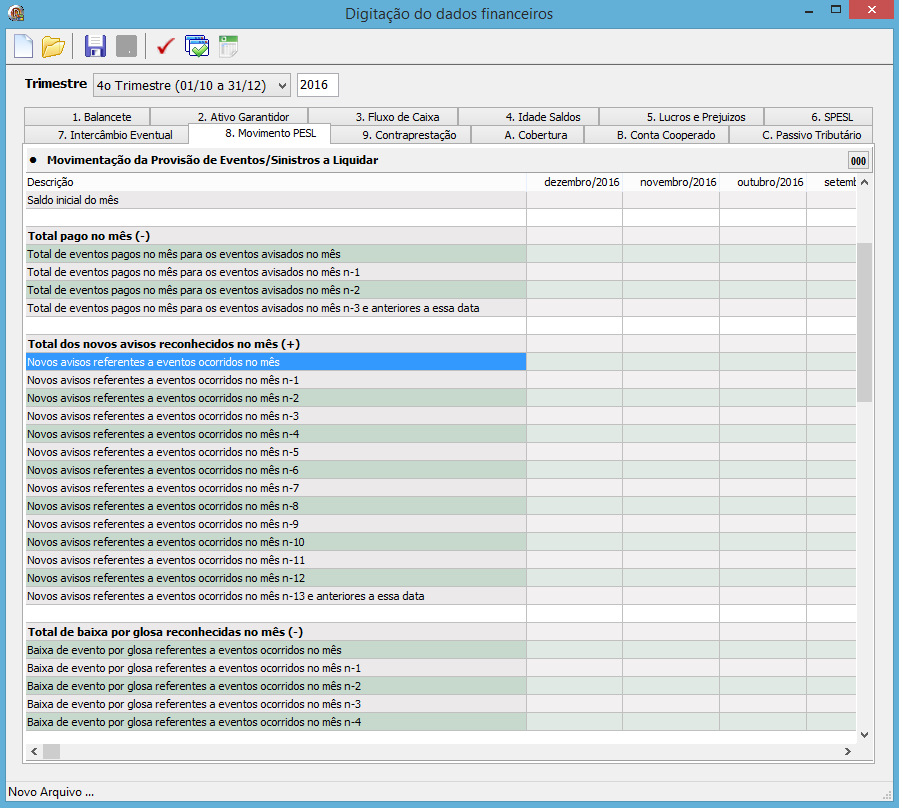Select 'Total de eventos pagos... avisados no mês n-1'
Screen dimensions: 899x808
tap(276, 272)
